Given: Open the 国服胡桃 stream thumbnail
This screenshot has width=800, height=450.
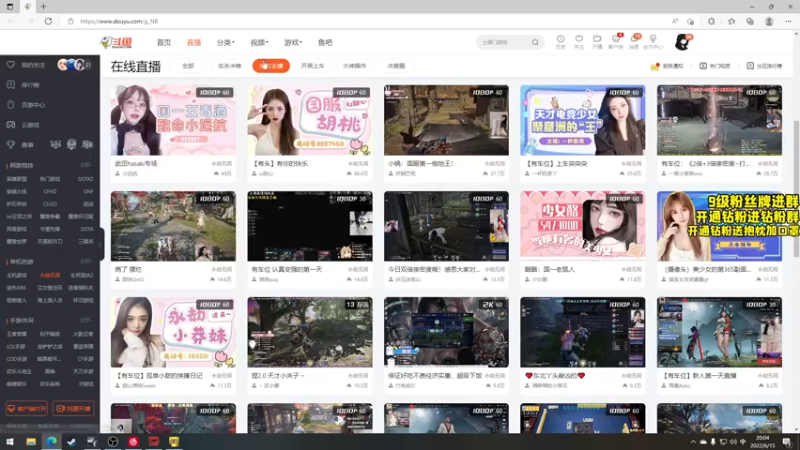Looking at the screenshot, I should (x=310, y=120).
